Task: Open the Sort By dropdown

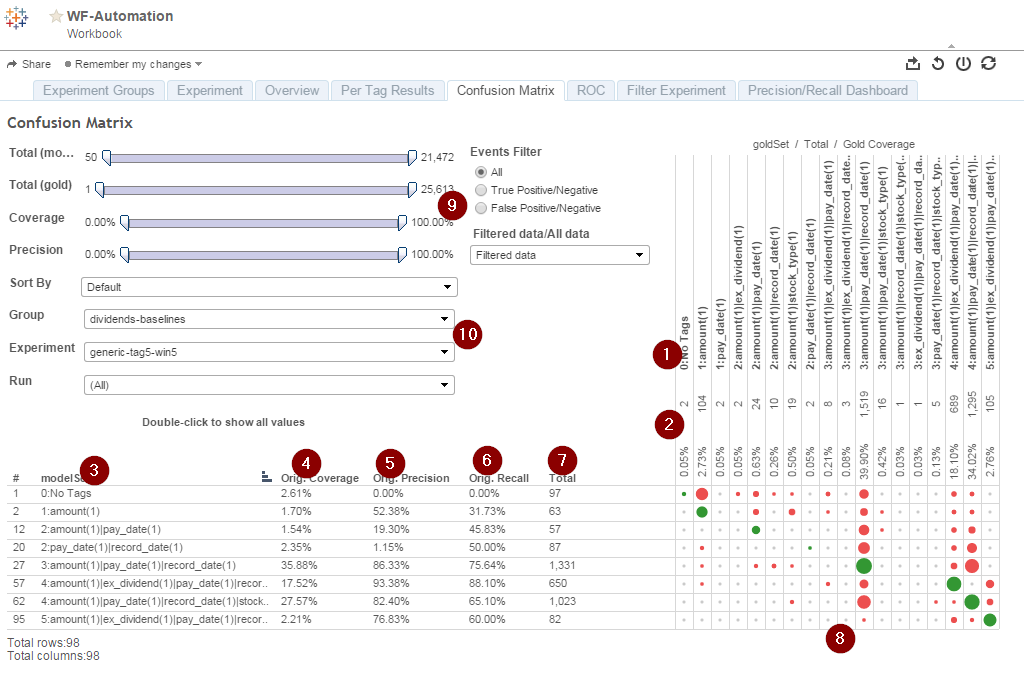Action: 269,287
